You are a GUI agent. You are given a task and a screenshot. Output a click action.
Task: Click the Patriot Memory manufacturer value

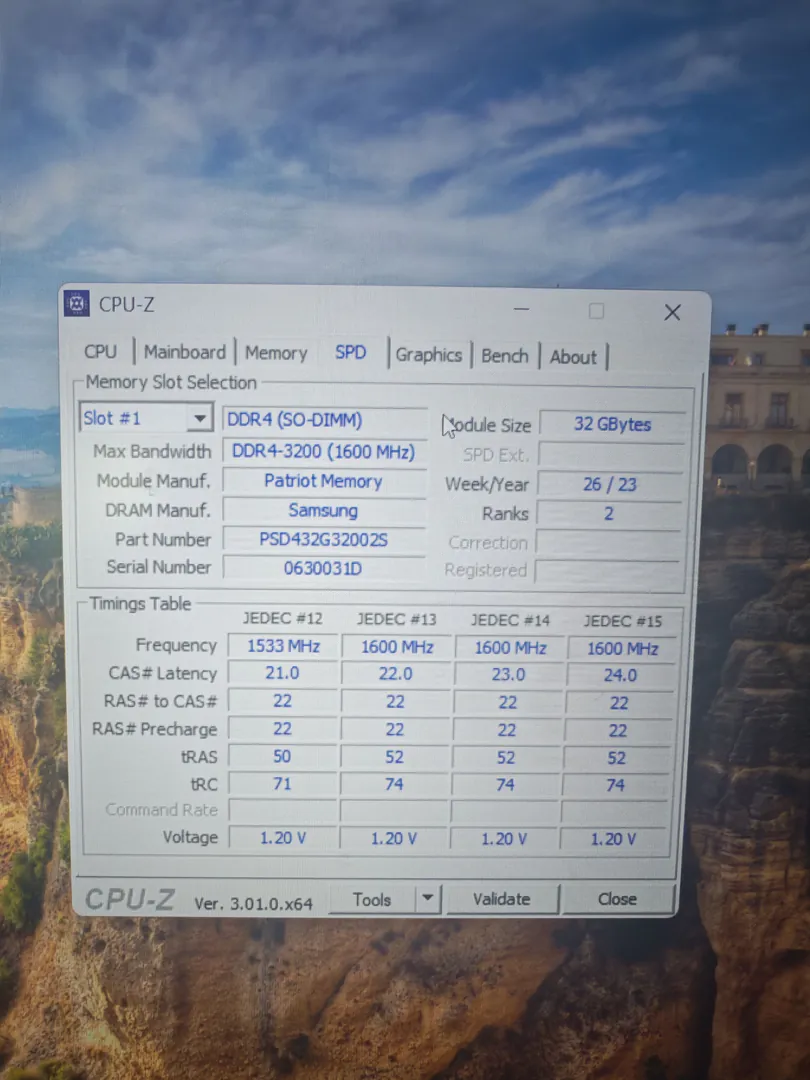[x=324, y=481]
